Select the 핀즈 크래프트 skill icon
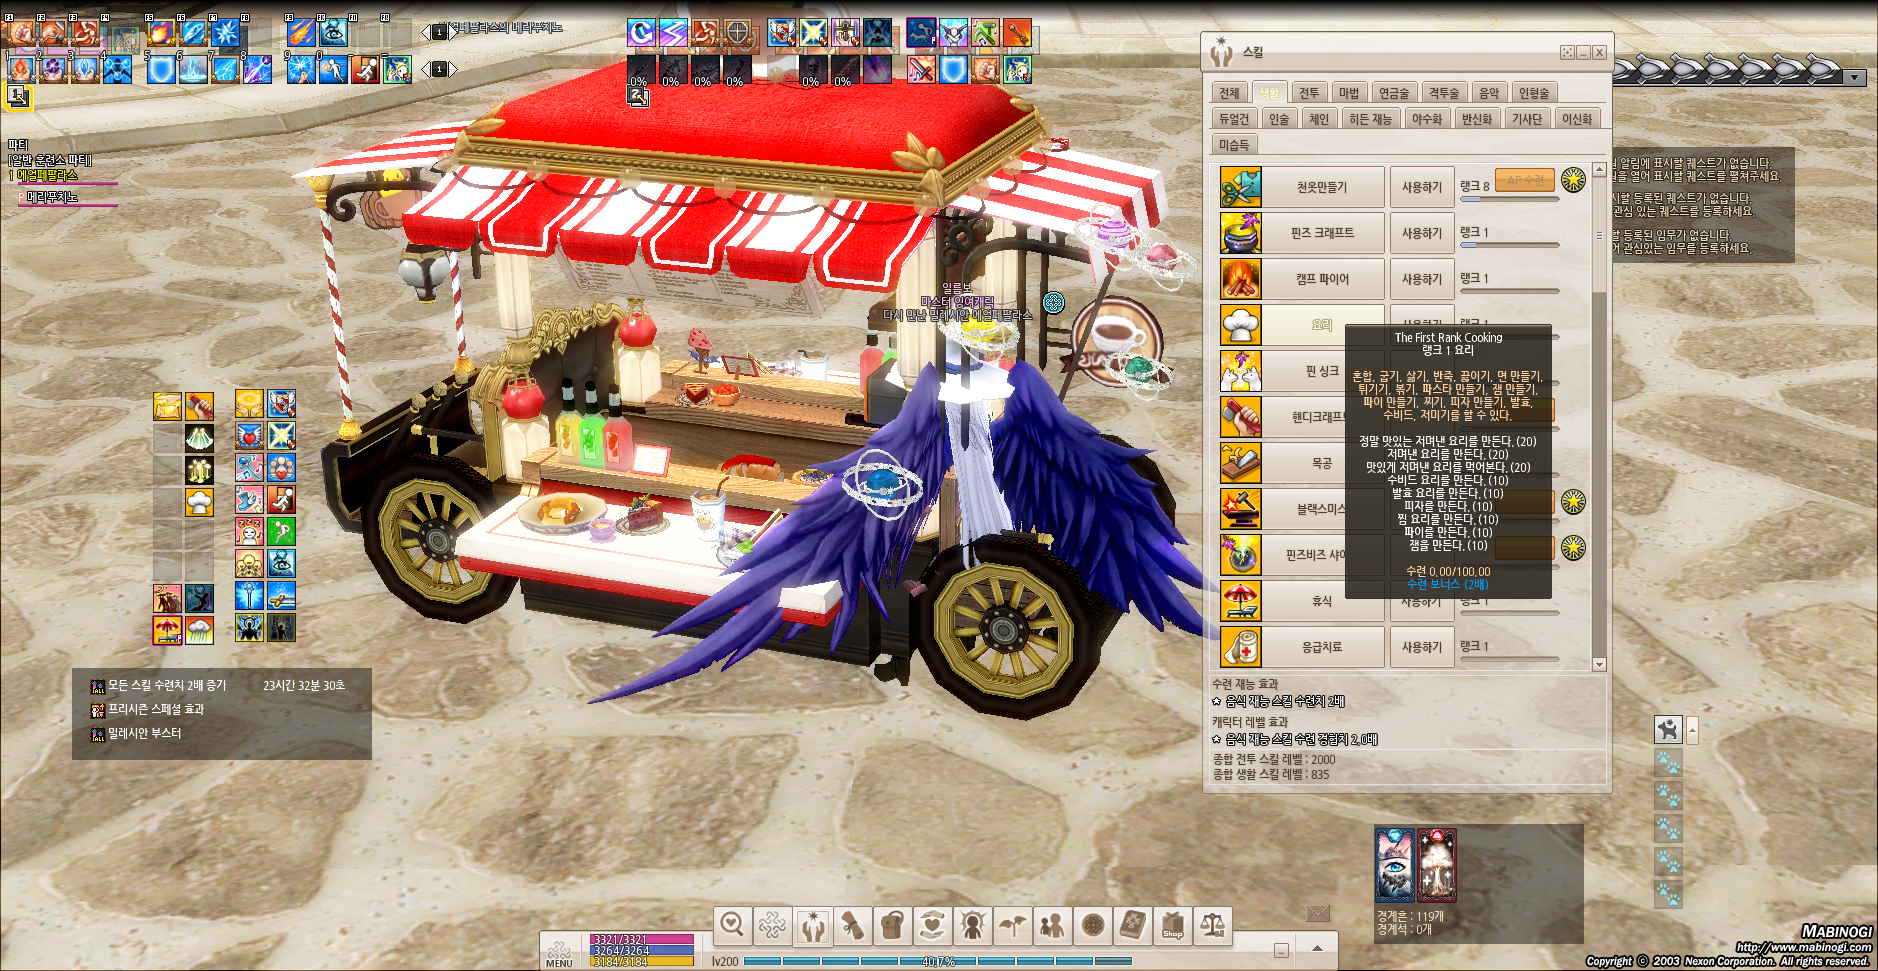 pos(1241,233)
